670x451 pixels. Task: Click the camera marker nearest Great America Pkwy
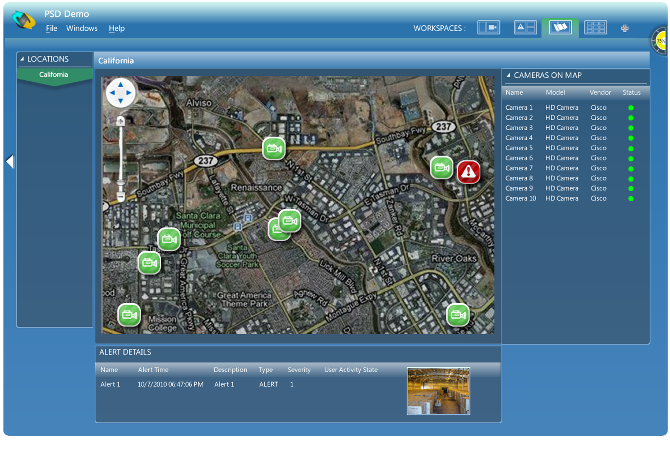[x=150, y=262]
